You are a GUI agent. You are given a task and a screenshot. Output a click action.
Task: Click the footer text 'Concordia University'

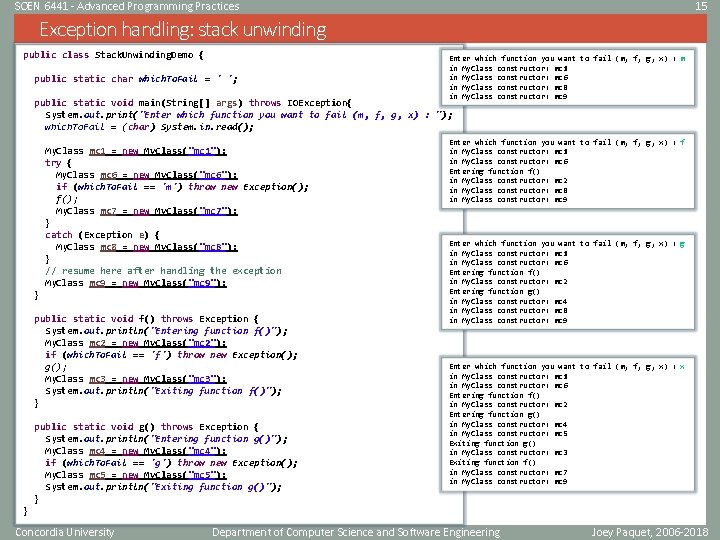click(x=64, y=532)
